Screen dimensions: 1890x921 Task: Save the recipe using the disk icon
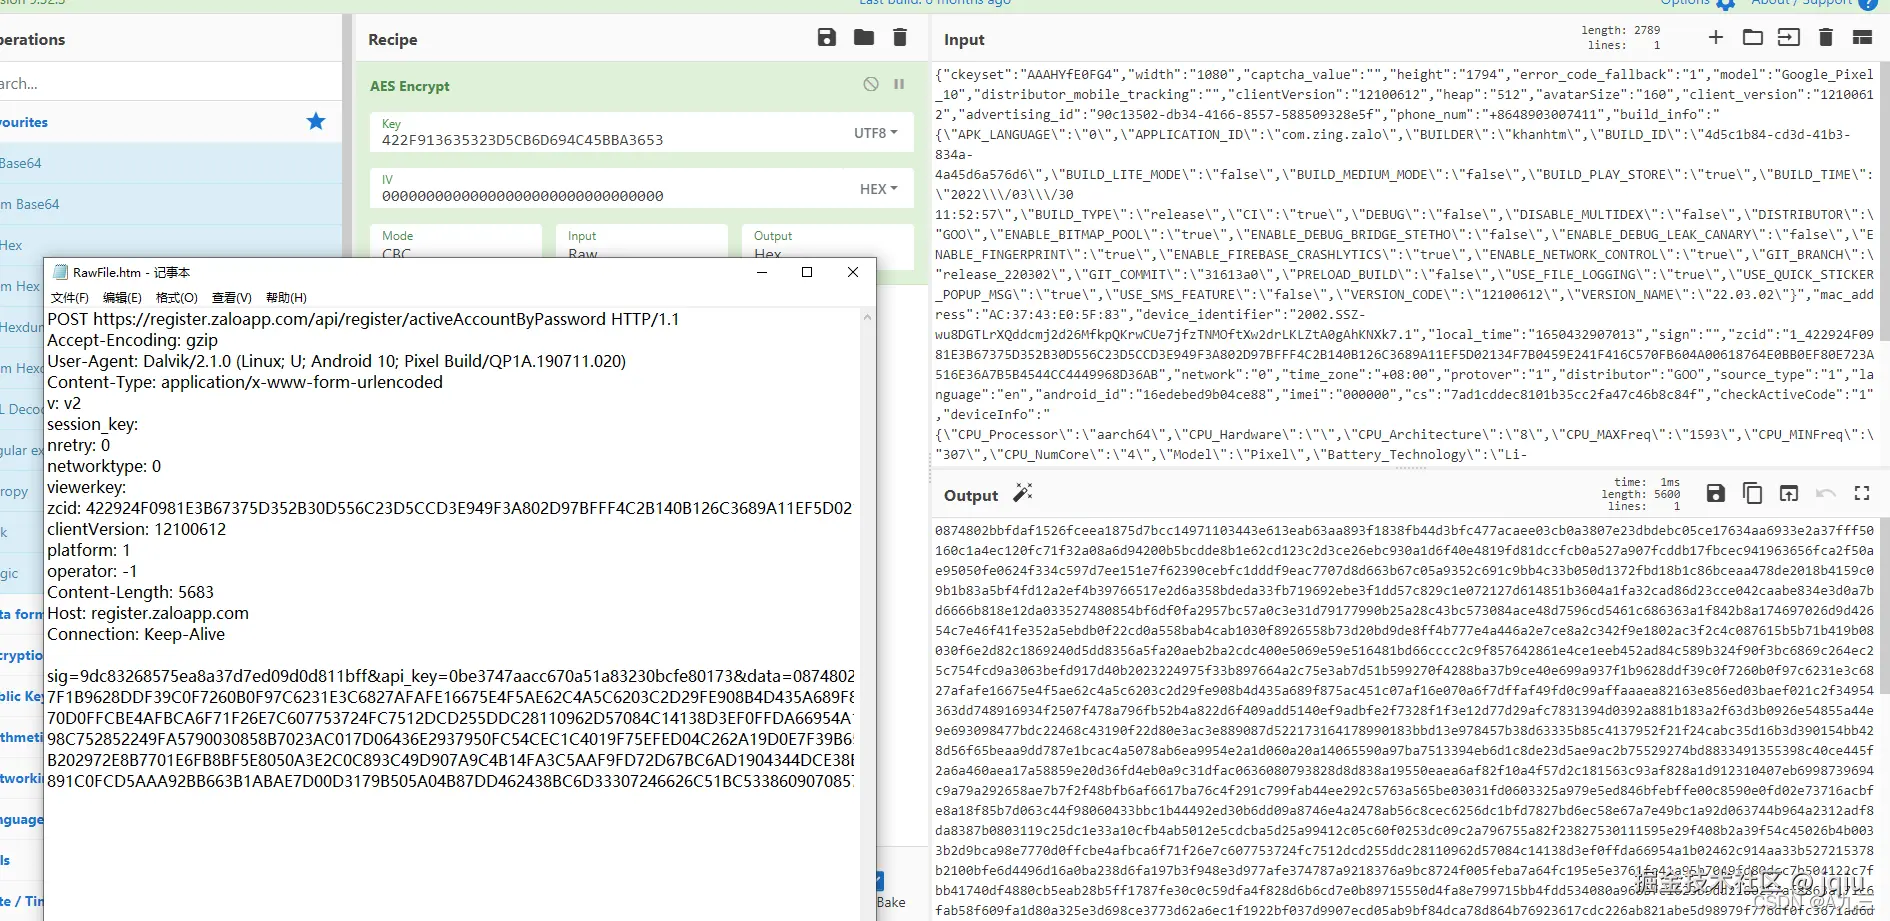pyautogui.click(x=827, y=38)
